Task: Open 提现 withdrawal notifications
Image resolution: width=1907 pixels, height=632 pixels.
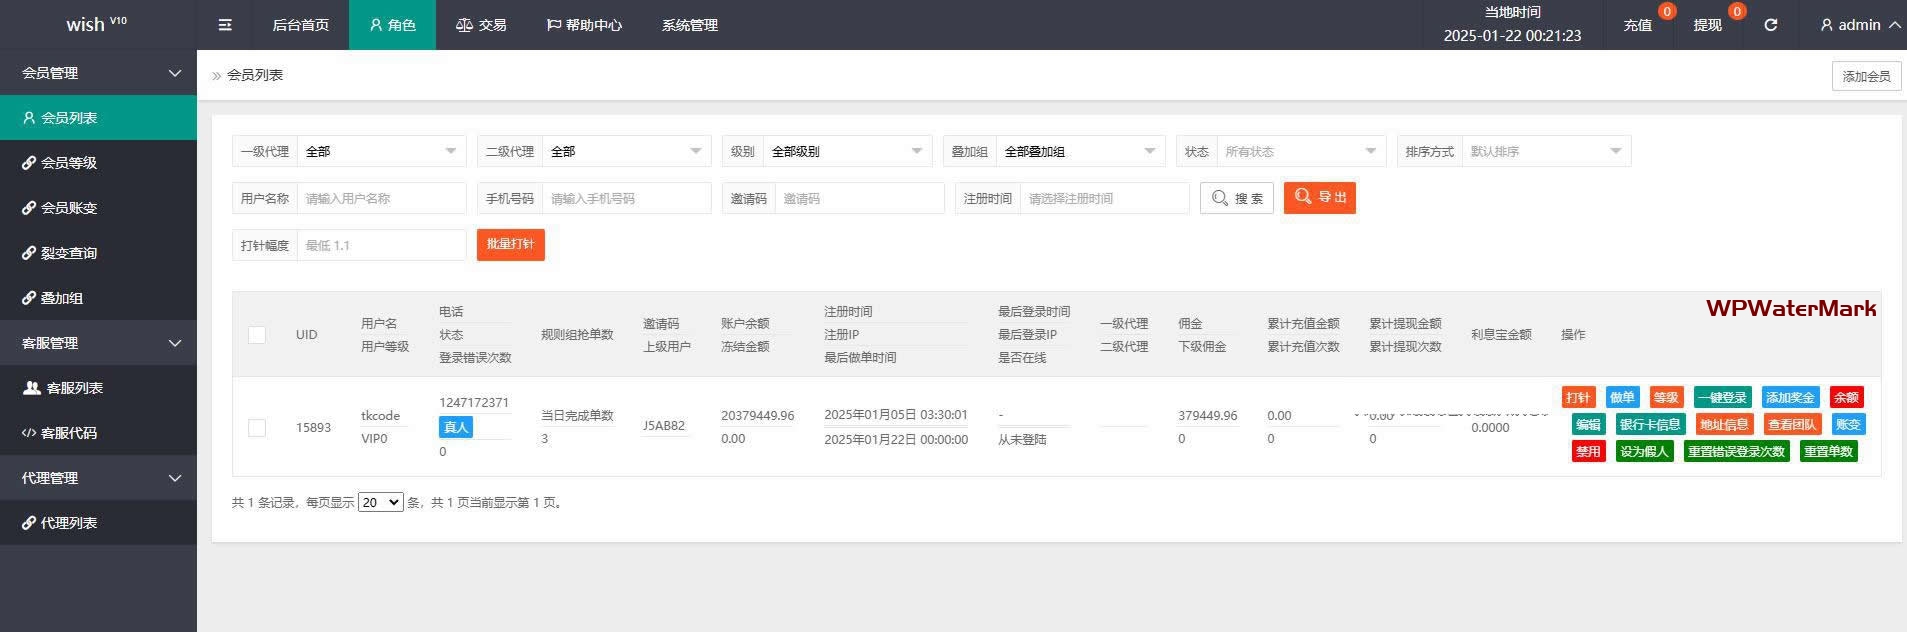Action: pos(1707,25)
